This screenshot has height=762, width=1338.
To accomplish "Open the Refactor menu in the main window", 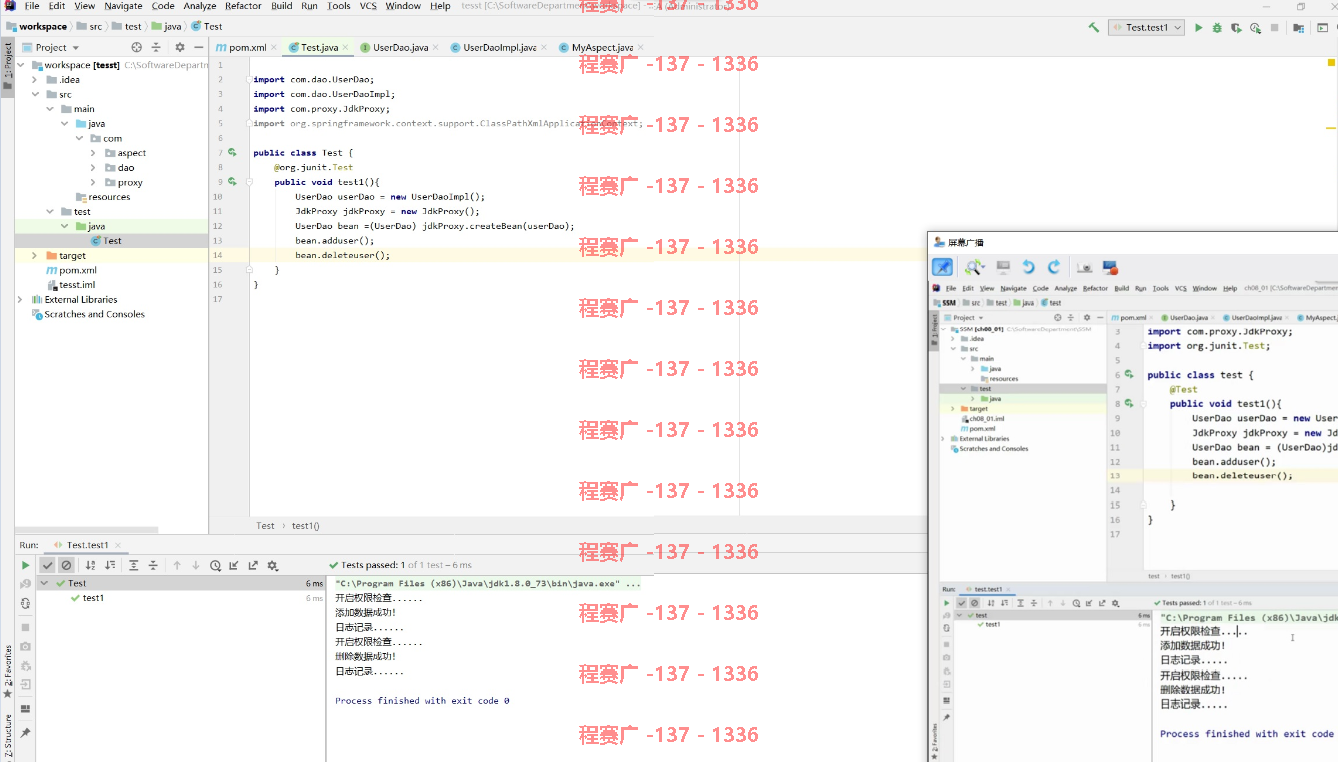I will [243, 6].
